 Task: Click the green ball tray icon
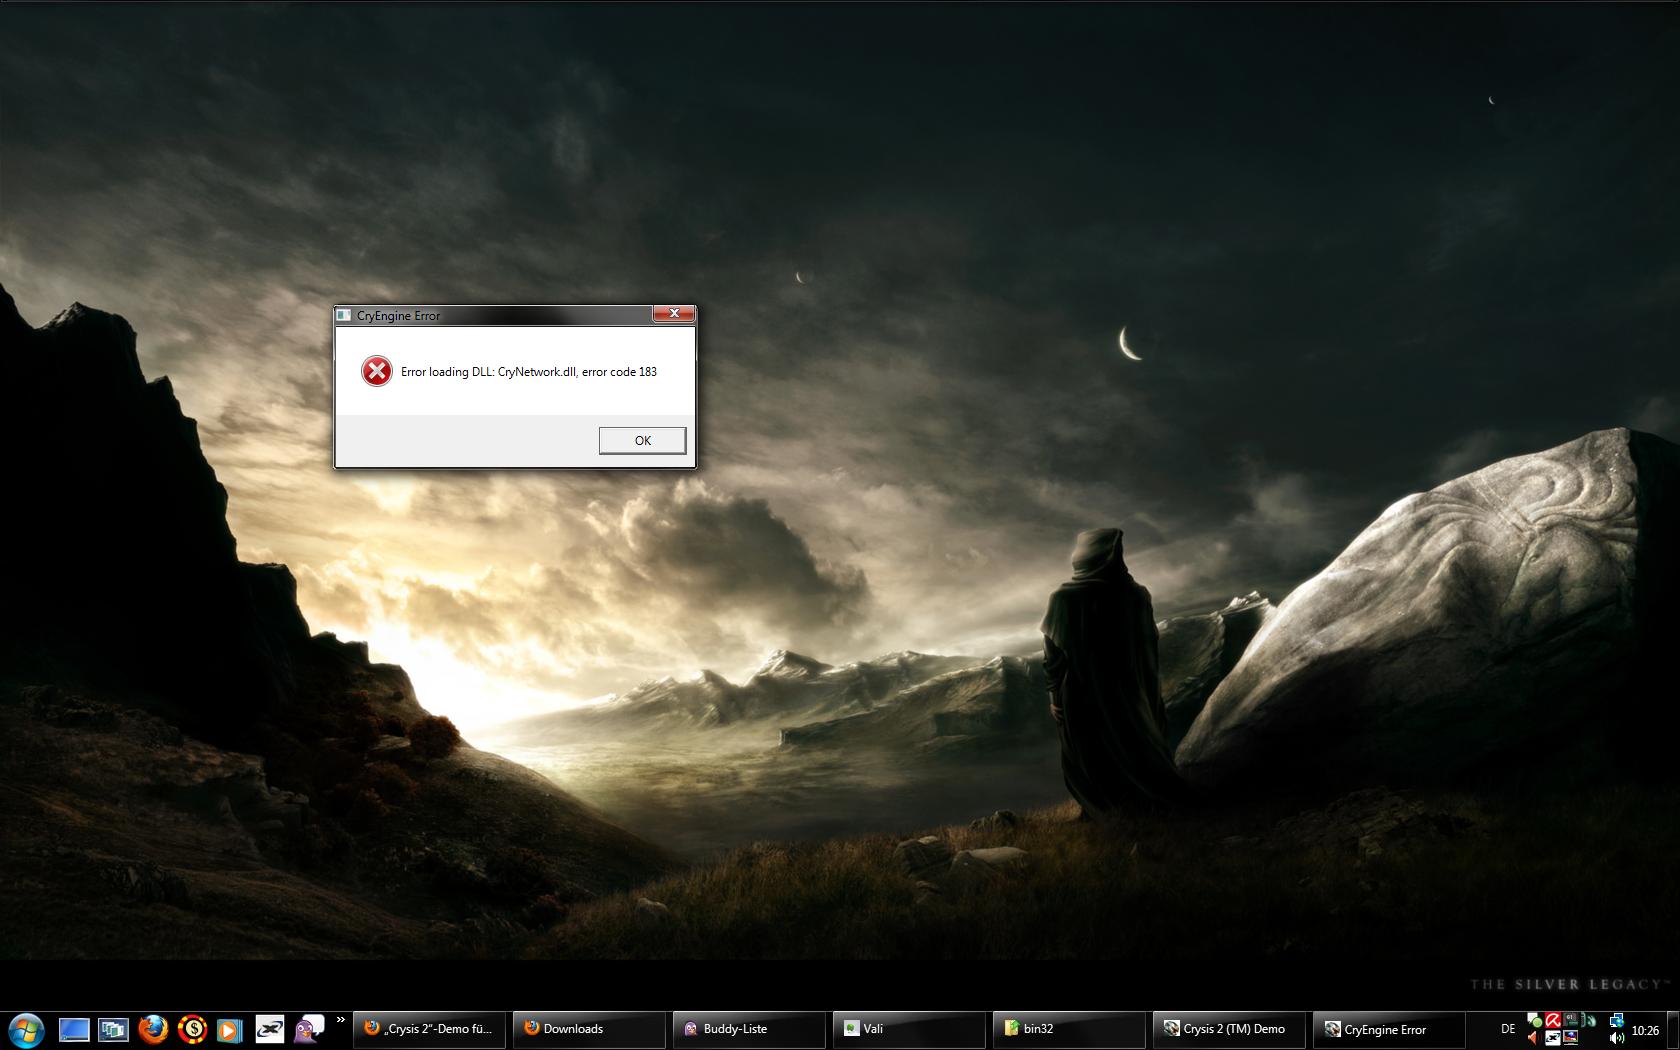point(1535,1020)
